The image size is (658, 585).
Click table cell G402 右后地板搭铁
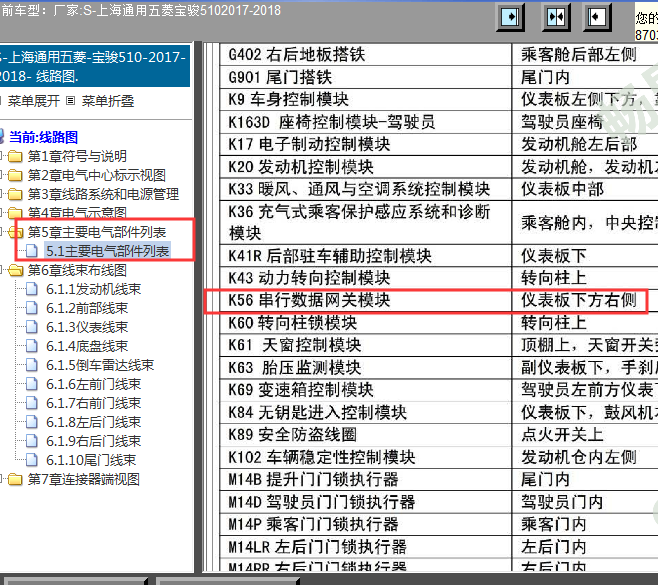(x=366, y=55)
